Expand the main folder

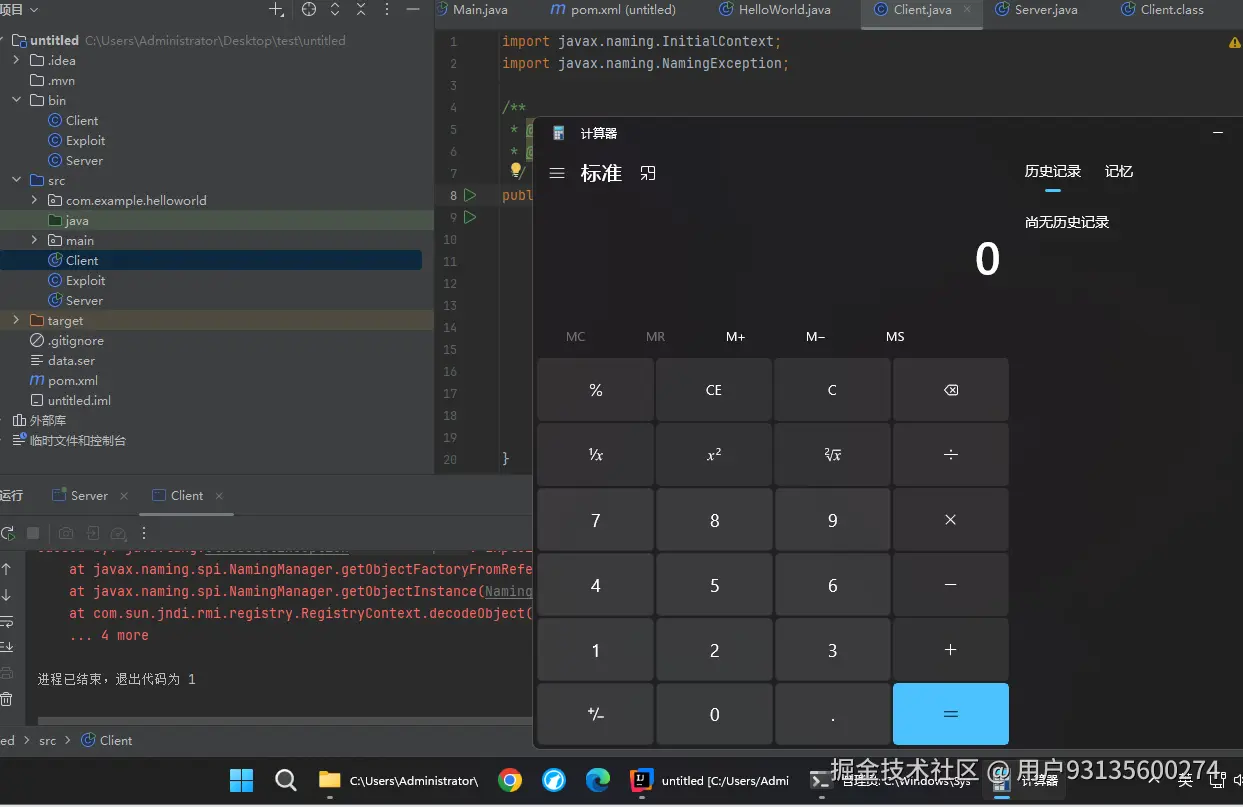(35, 241)
